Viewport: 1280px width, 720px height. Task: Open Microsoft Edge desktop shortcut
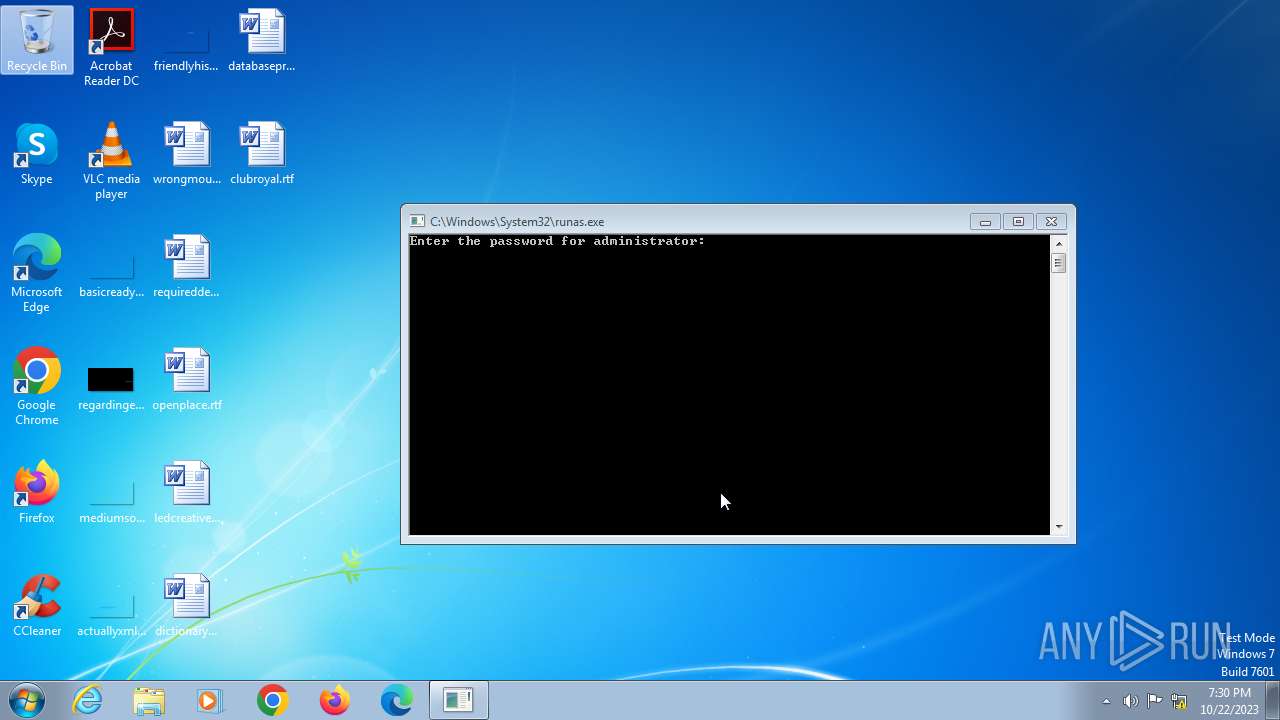(x=37, y=273)
